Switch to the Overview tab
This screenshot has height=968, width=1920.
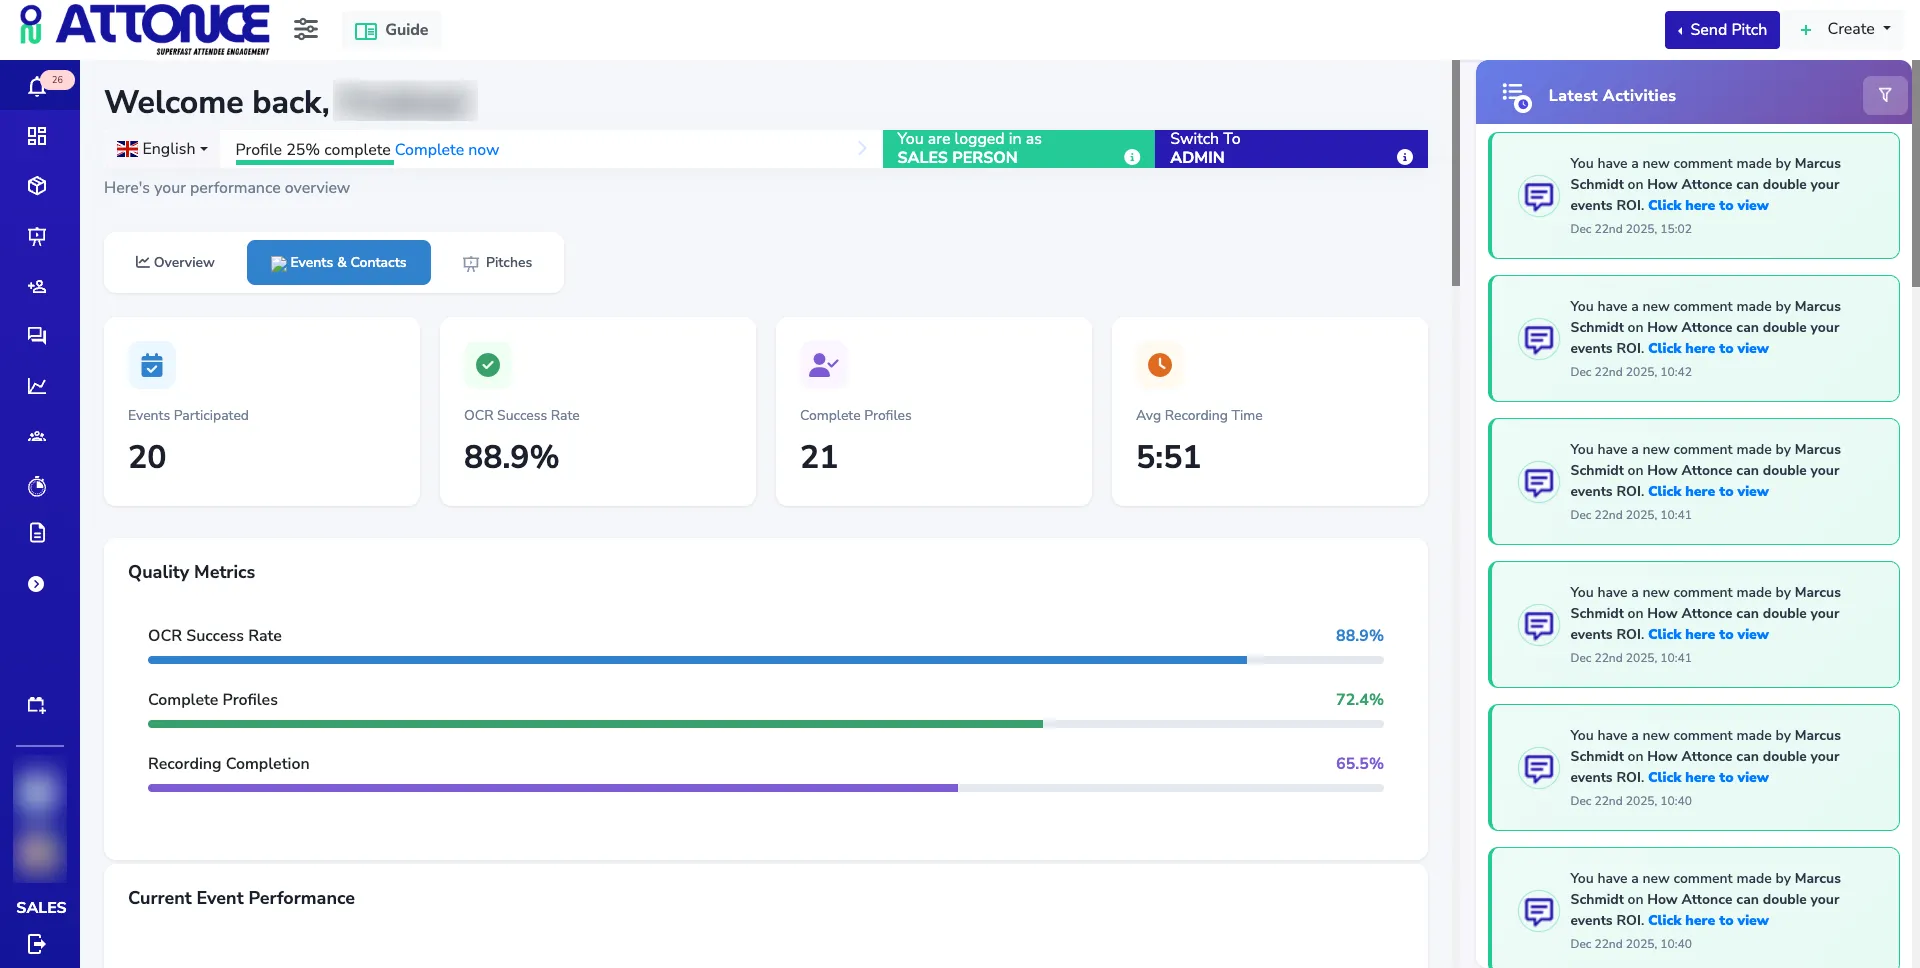[x=175, y=262]
